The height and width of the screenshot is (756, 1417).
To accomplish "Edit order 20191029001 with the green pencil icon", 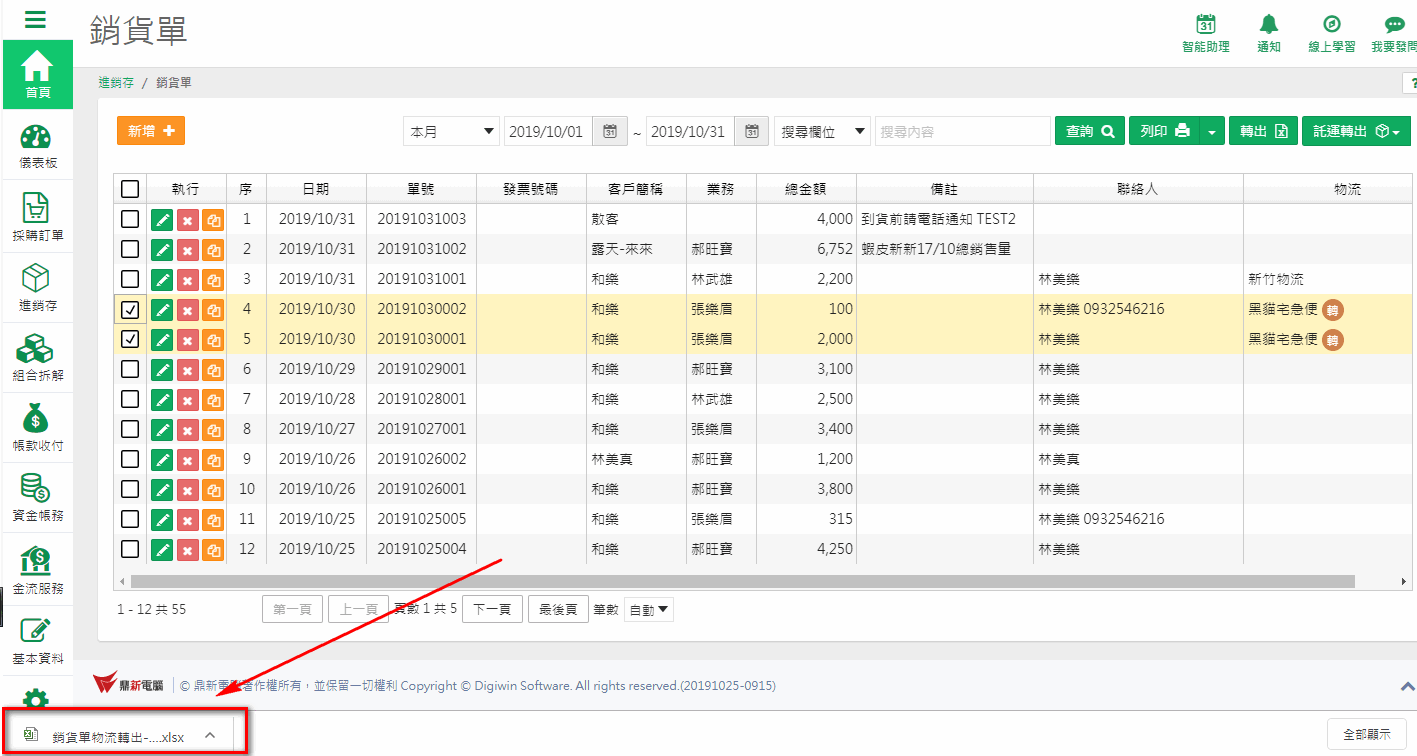I will (162, 370).
